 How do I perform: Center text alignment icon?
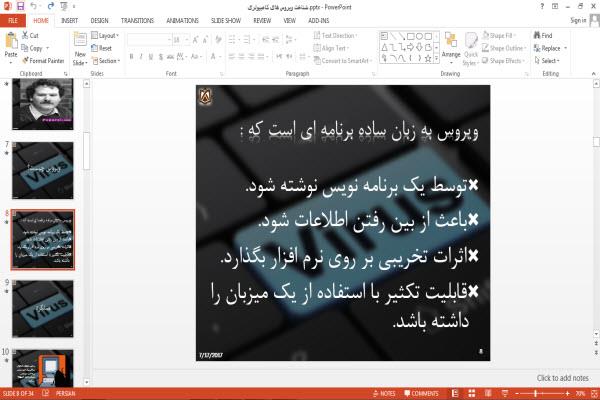point(241,57)
